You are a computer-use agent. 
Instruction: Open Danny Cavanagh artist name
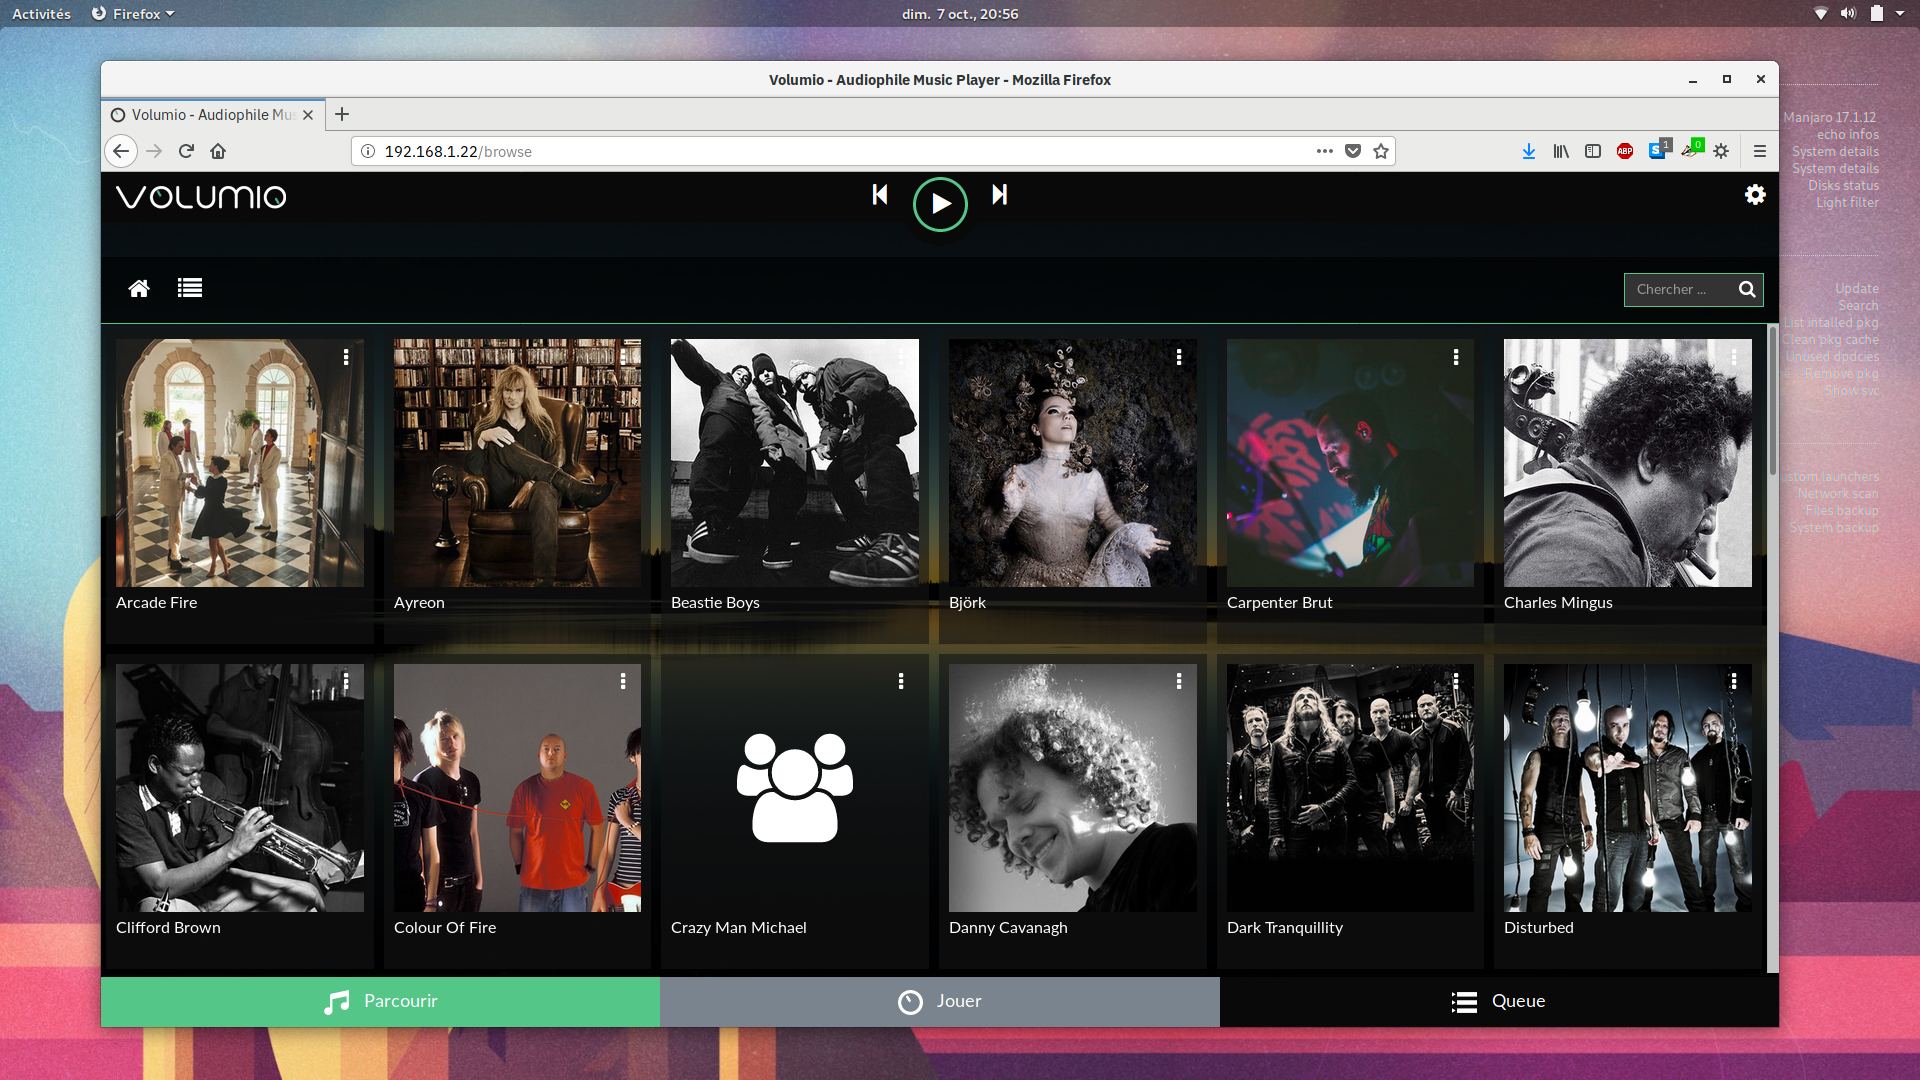[x=1008, y=928]
